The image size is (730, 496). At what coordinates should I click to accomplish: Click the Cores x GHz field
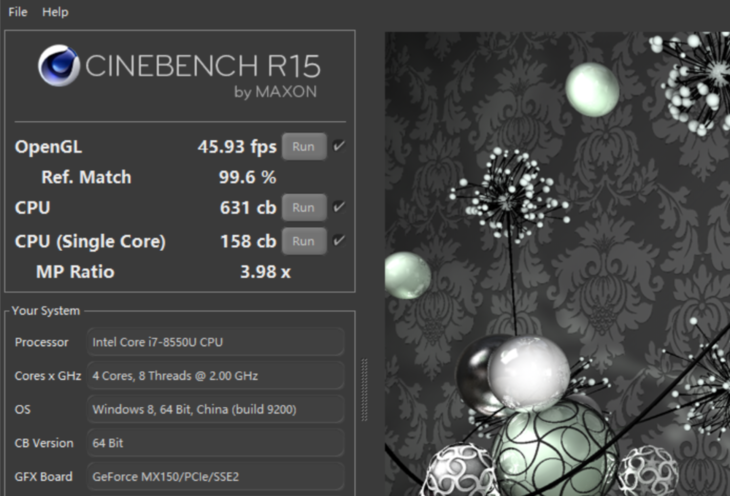point(216,375)
